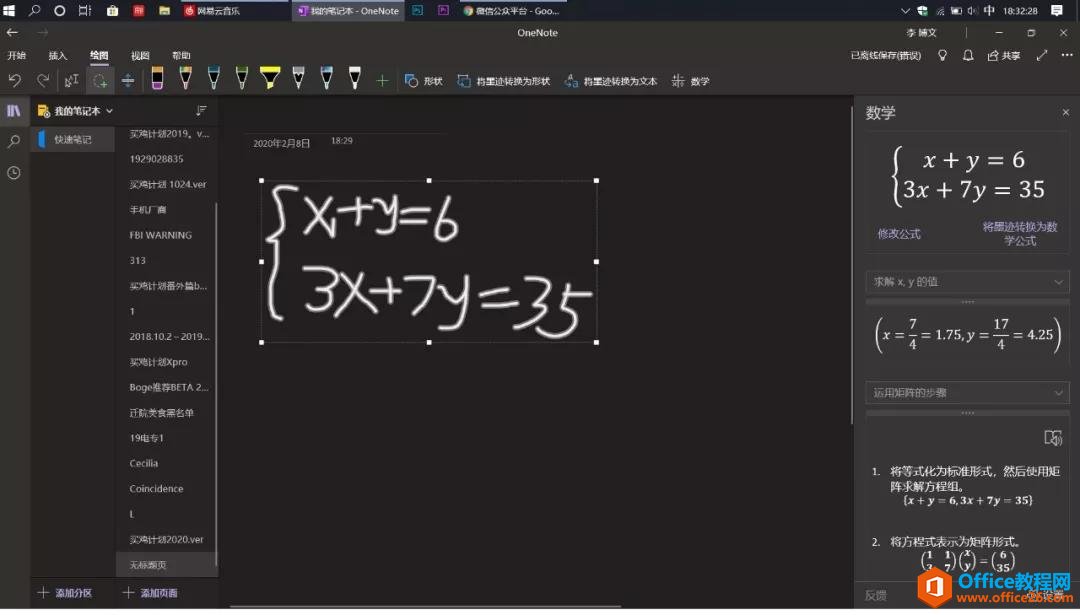Select the Lasso selection tool
1080x615 pixels.
pyautogui.click(x=103, y=81)
